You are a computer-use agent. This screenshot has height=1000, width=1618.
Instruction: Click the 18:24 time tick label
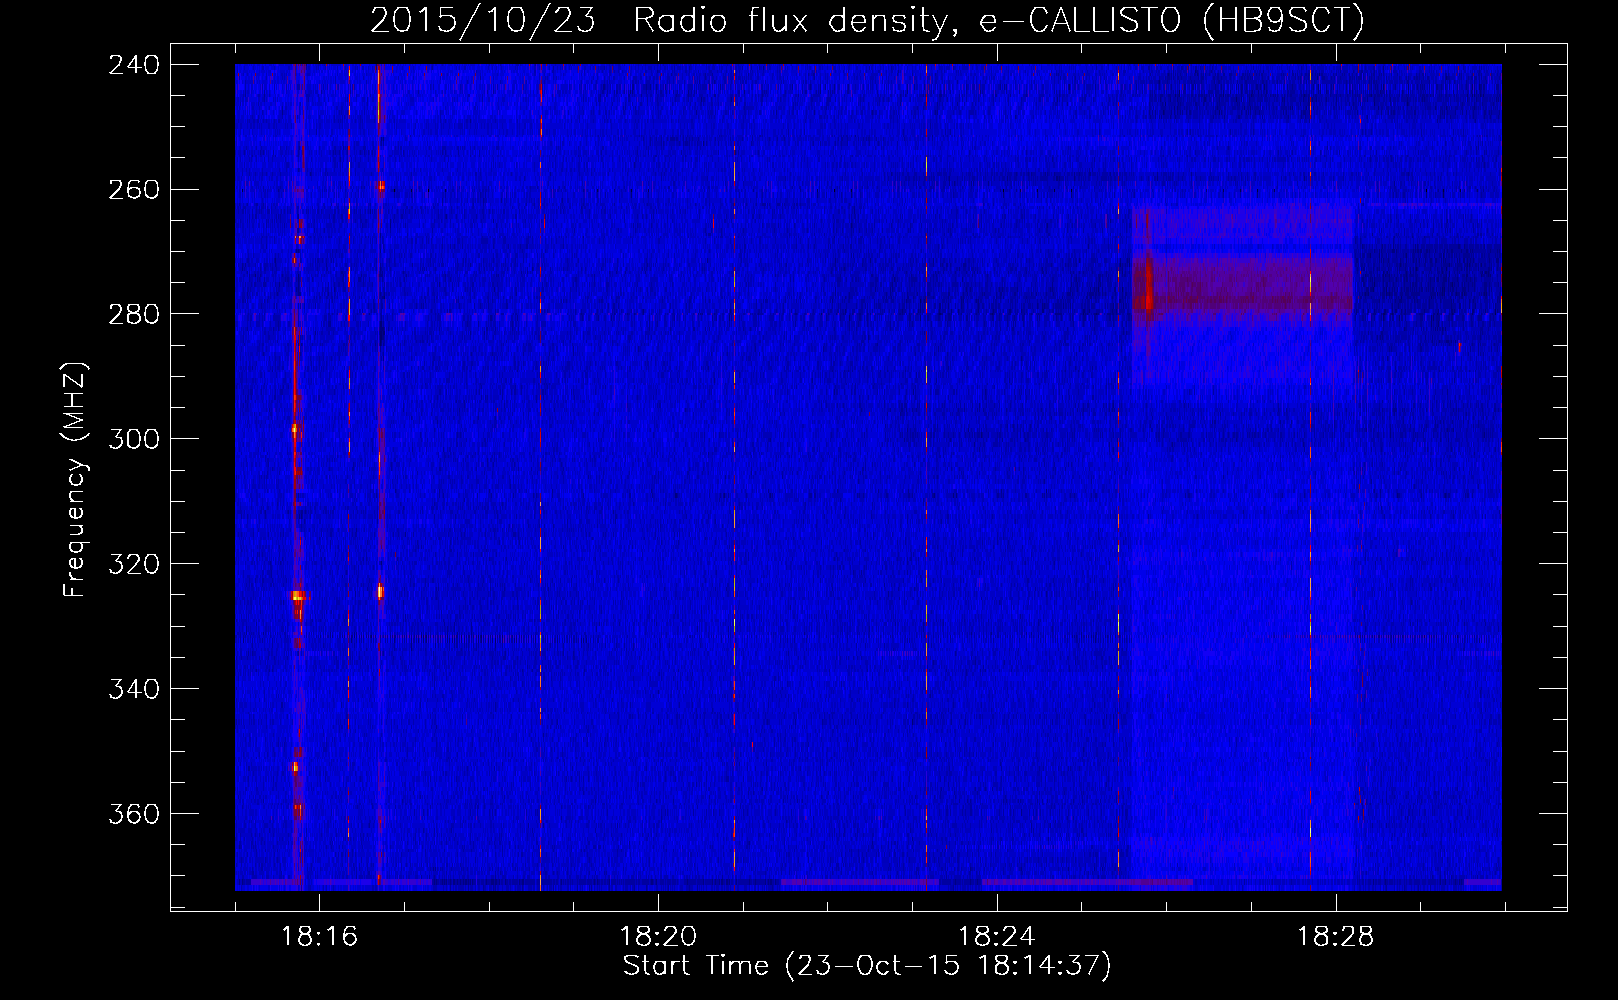click(x=997, y=937)
